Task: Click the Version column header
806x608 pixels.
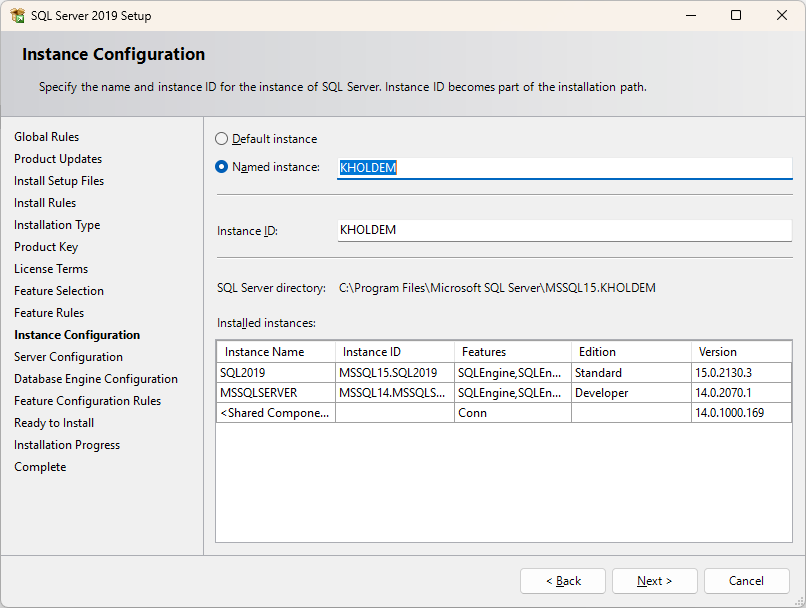Action: point(740,352)
